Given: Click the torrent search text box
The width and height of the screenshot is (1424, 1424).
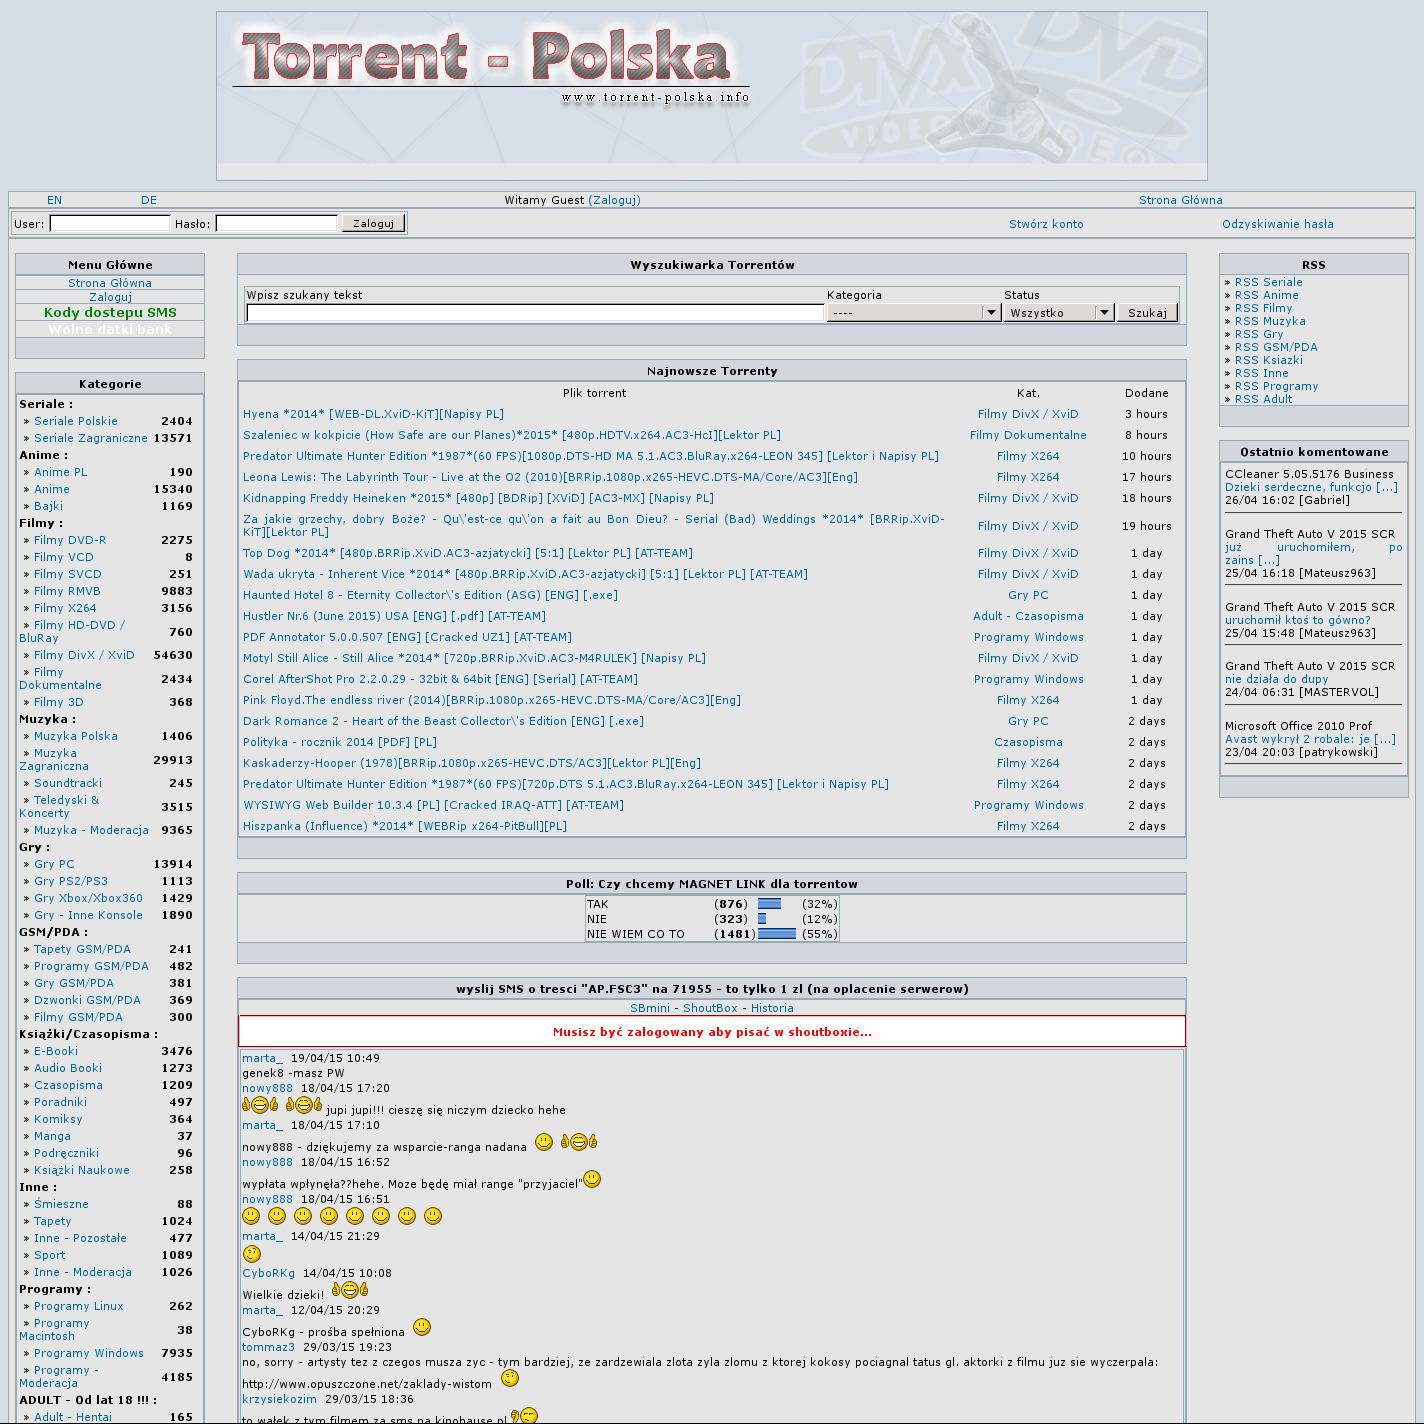Looking at the screenshot, I should 535,313.
